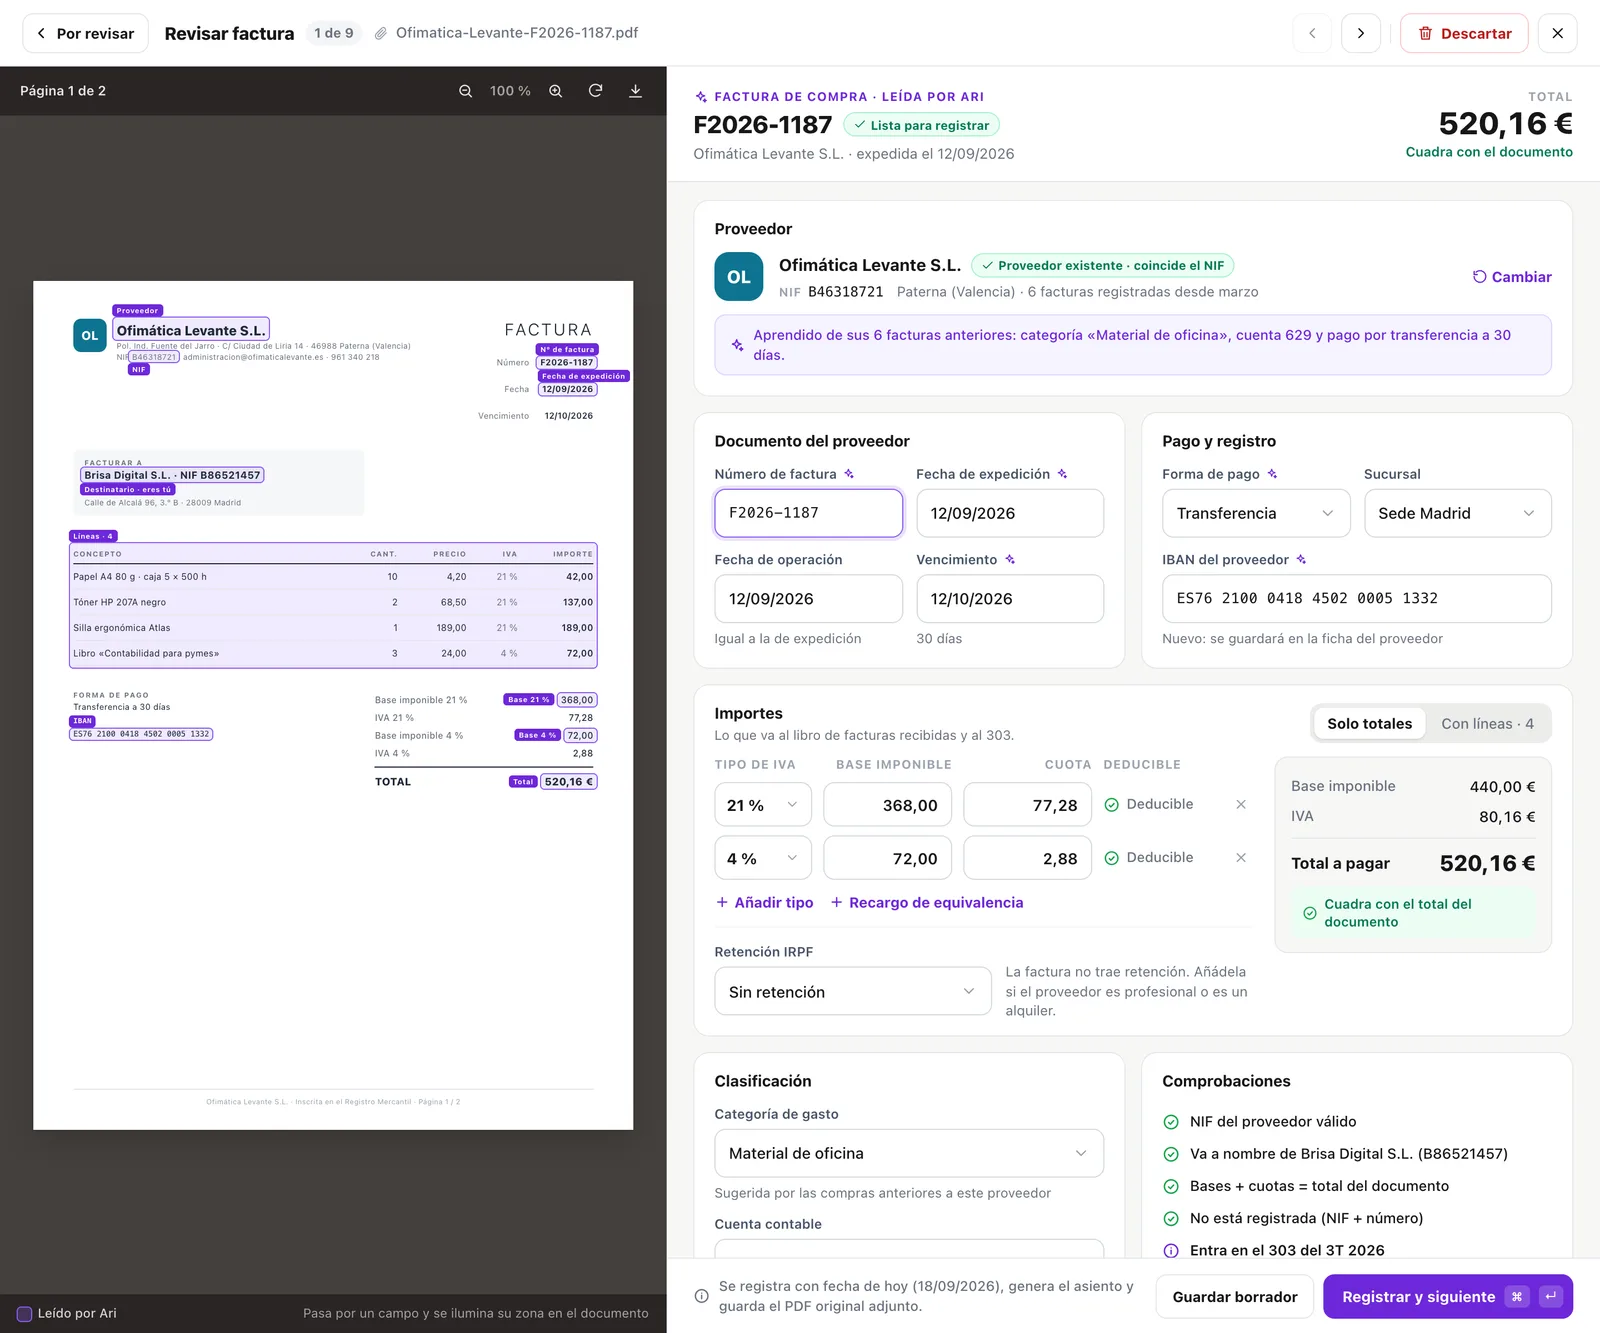Click the Proveedor existente badge
Screen dimensions: 1600x1333
[x=1102, y=265]
